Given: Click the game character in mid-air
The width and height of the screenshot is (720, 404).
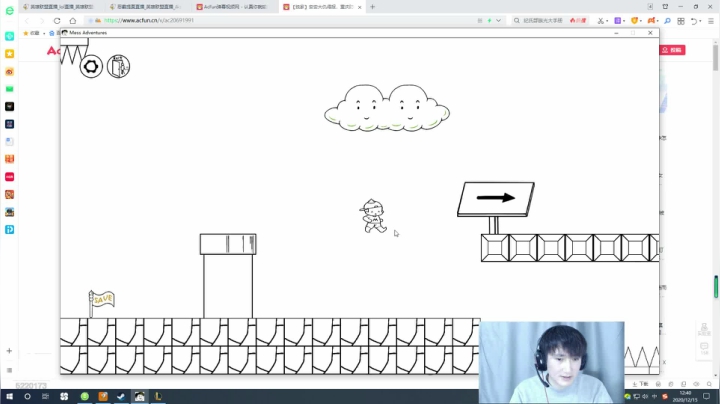Looking at the screenshot, I should point(373,216).
